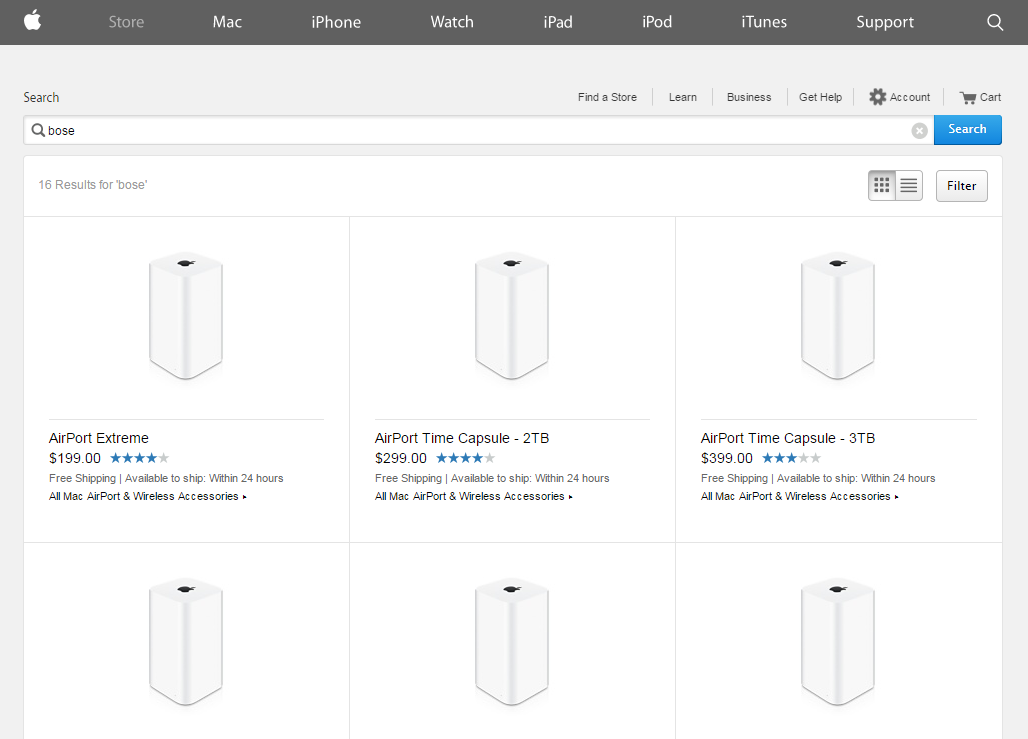
Task: Click the star rating beside $299.00
Action: pyautogui.click(x=465, y=458)
